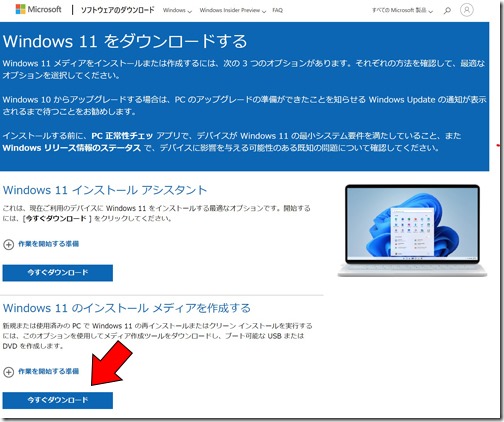Open the すべての Microsoft 製品 dropdown
Screen dimensions: 504x422
402,10
